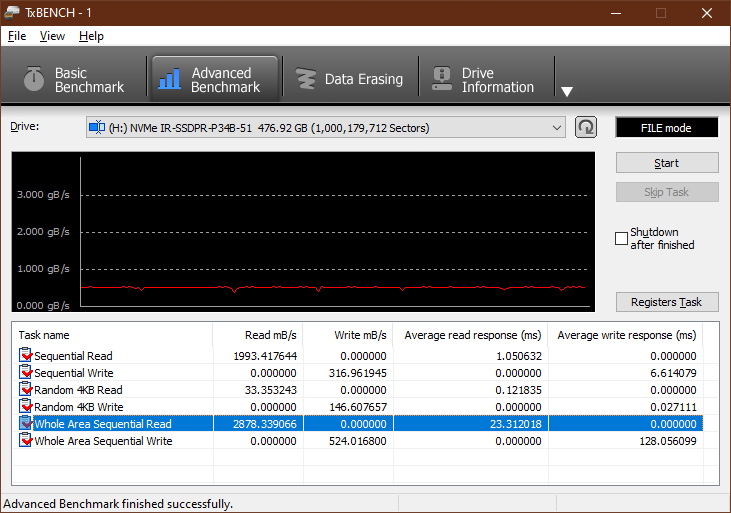
Task: Switch to the Data Erasing tab
Action: [x=350, y=79]
